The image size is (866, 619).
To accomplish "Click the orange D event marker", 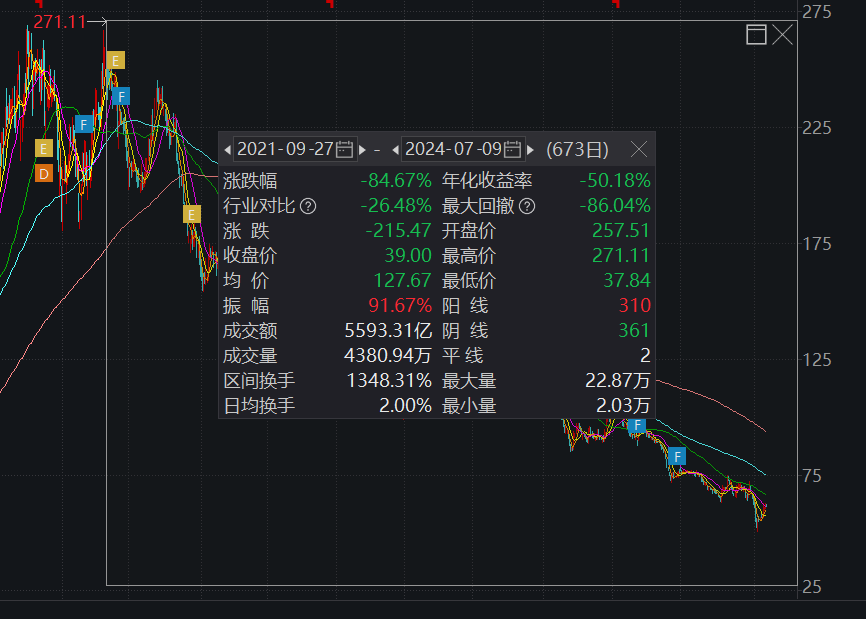I will (43, 174).
